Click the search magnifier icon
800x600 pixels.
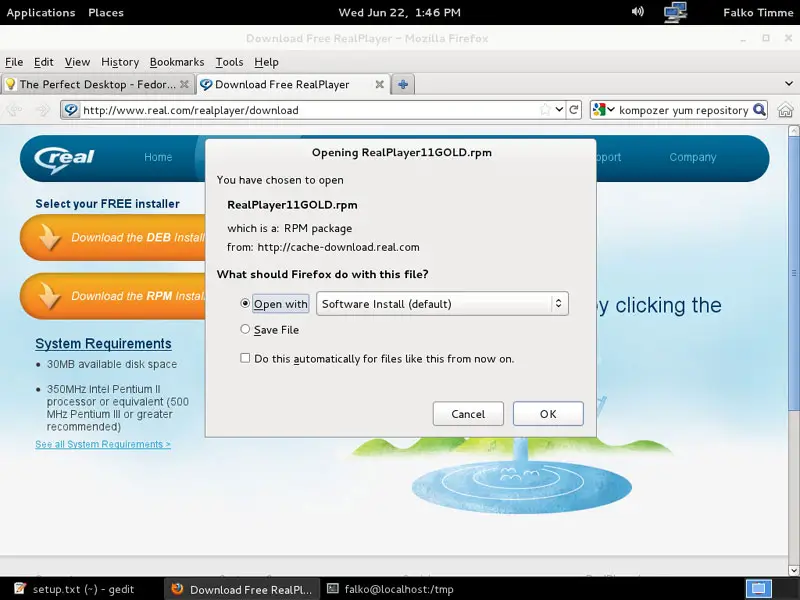click(759, 110)
